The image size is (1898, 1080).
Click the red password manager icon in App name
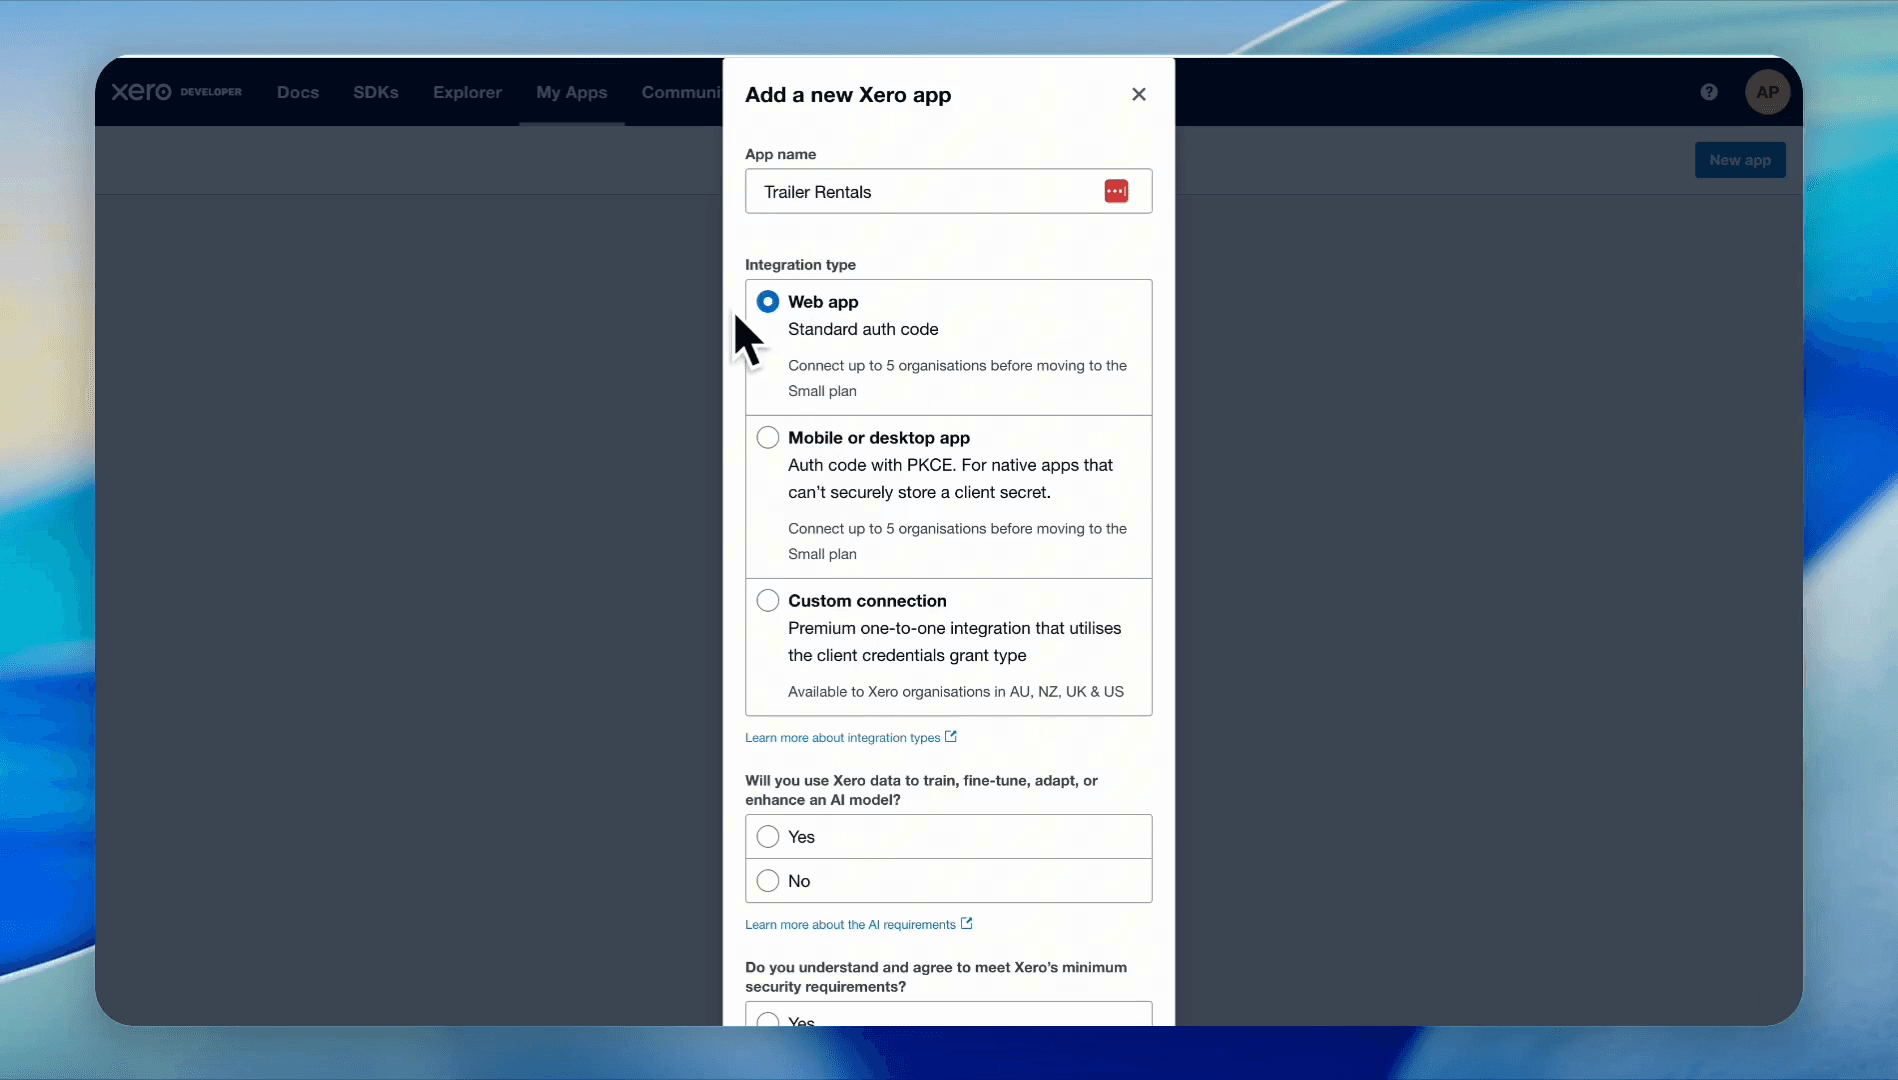pyautogui.click(x=1116, y=191)
